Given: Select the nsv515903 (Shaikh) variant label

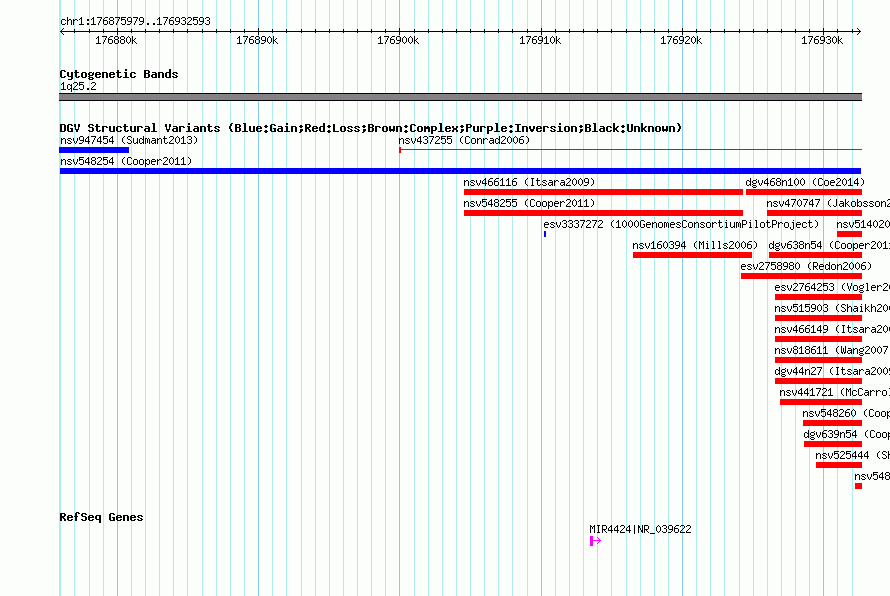Looking at the screenshot, I should coord(832,308).
